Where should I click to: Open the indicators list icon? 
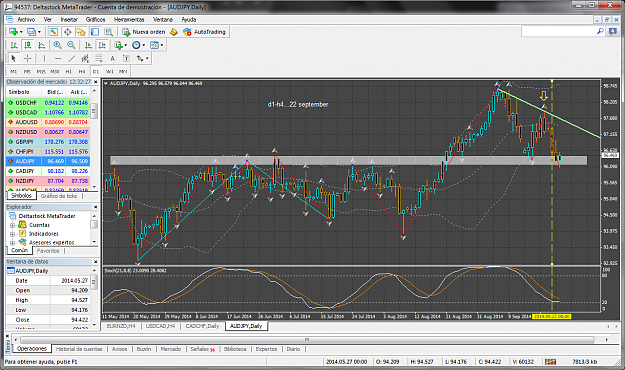coord(118,45)
